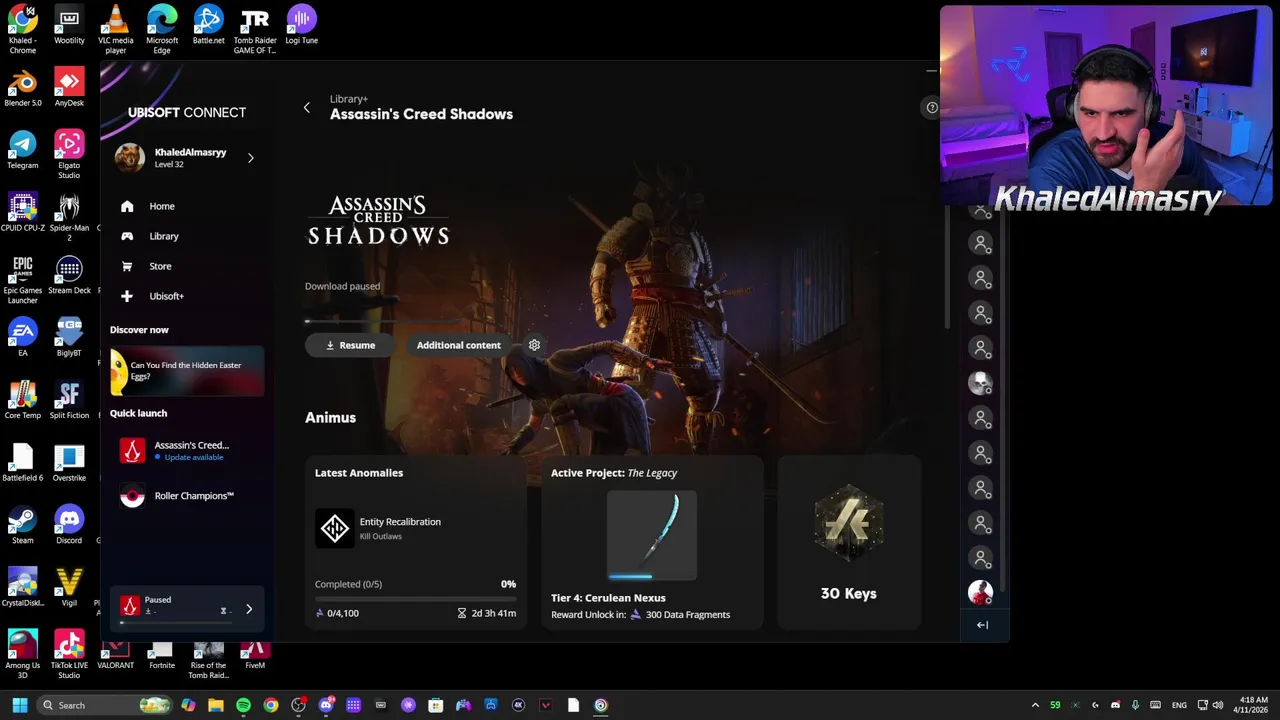Open Windows Start menu
The width and height of the screenshot is (1280, 720).
coord(20,705)
